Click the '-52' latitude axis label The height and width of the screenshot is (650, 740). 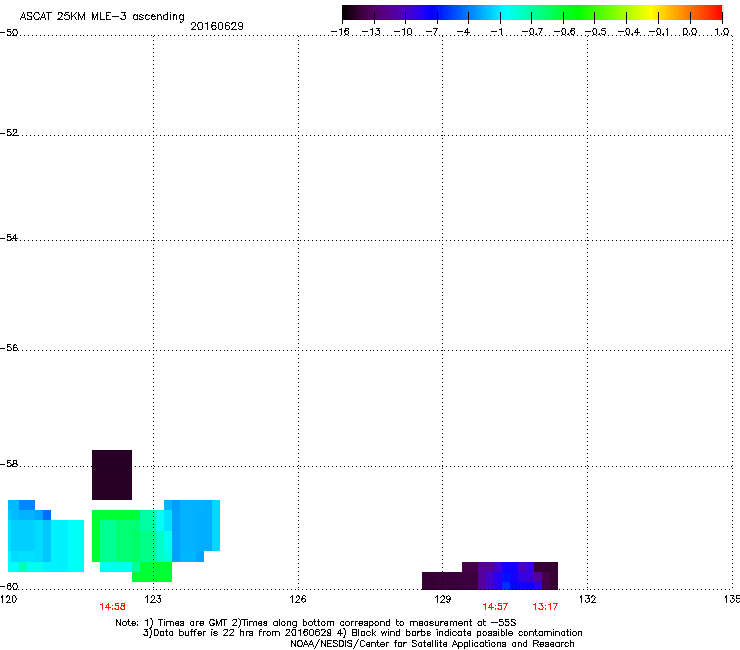(x=9, y=133)
